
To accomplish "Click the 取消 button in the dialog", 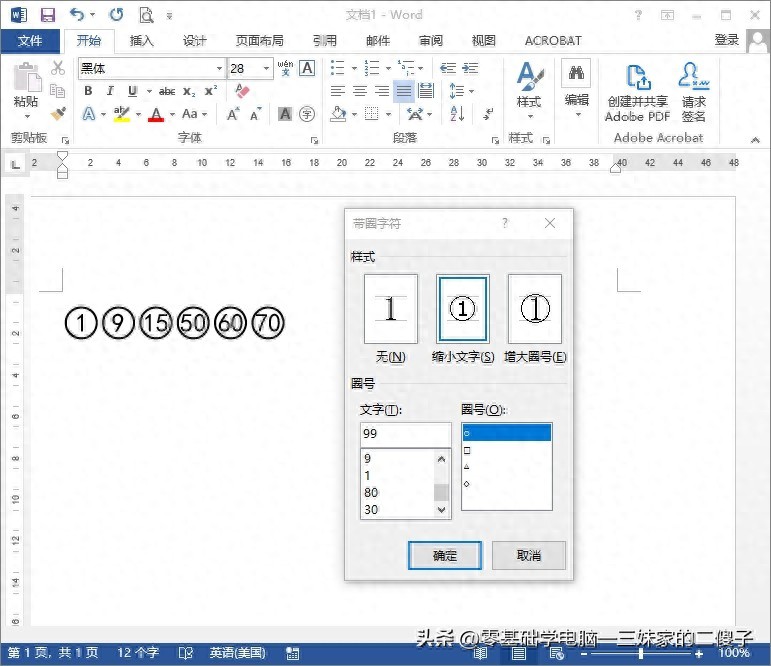I will (529, 555).
